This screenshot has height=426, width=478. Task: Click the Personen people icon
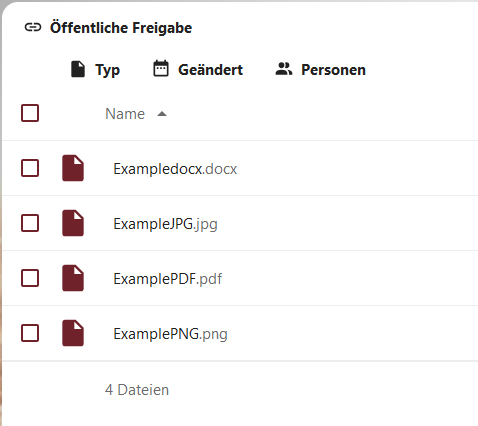point(284,69)
